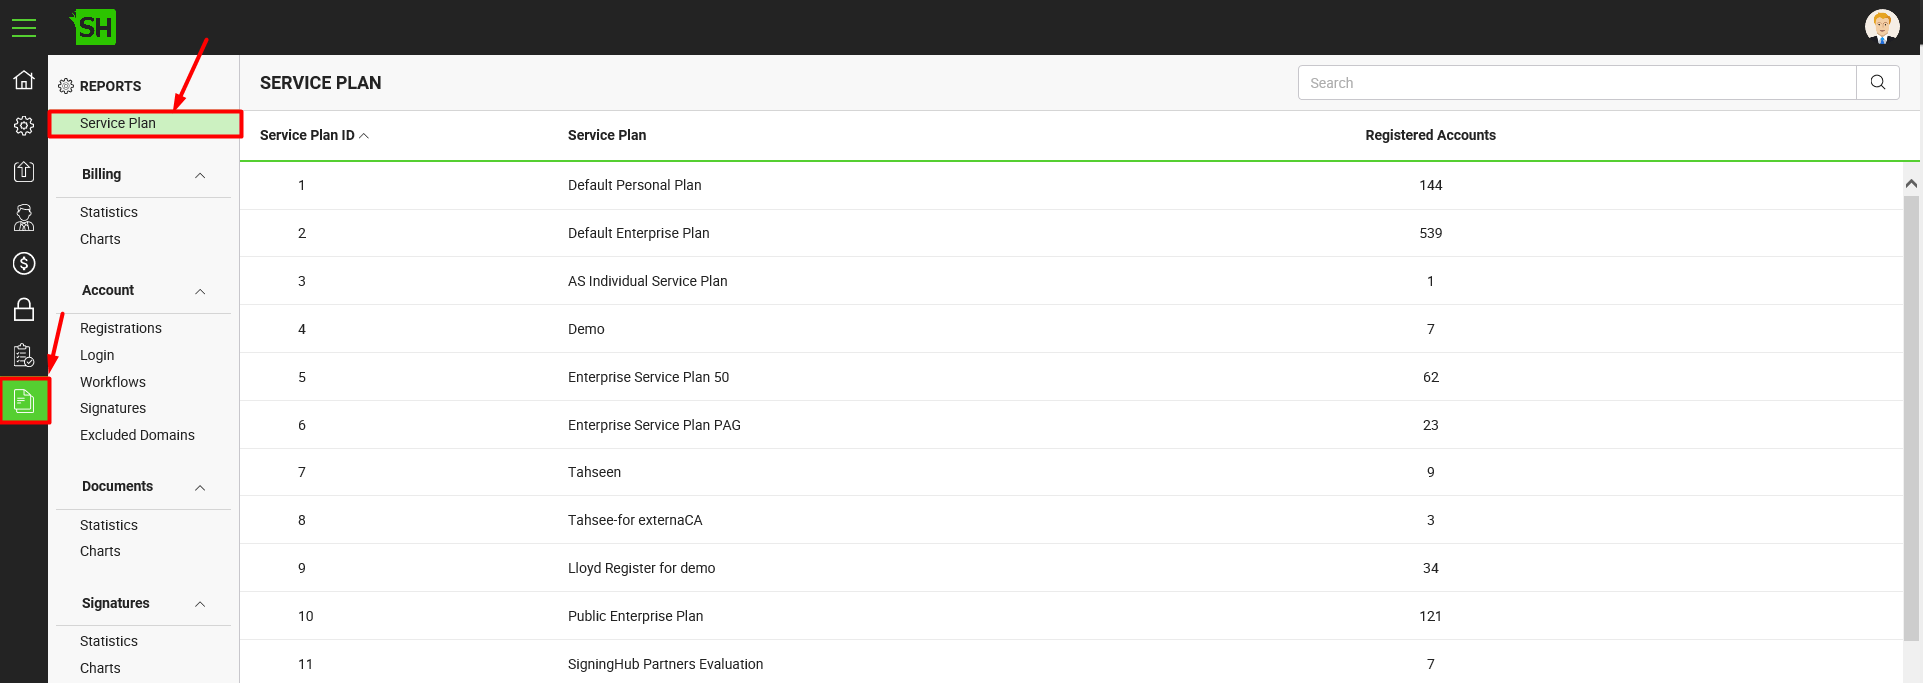Viewport: 1923px width, 683px height.
Task: Select SigningHub Partners Evaluation row
Action: click(x=1071, y=662)
